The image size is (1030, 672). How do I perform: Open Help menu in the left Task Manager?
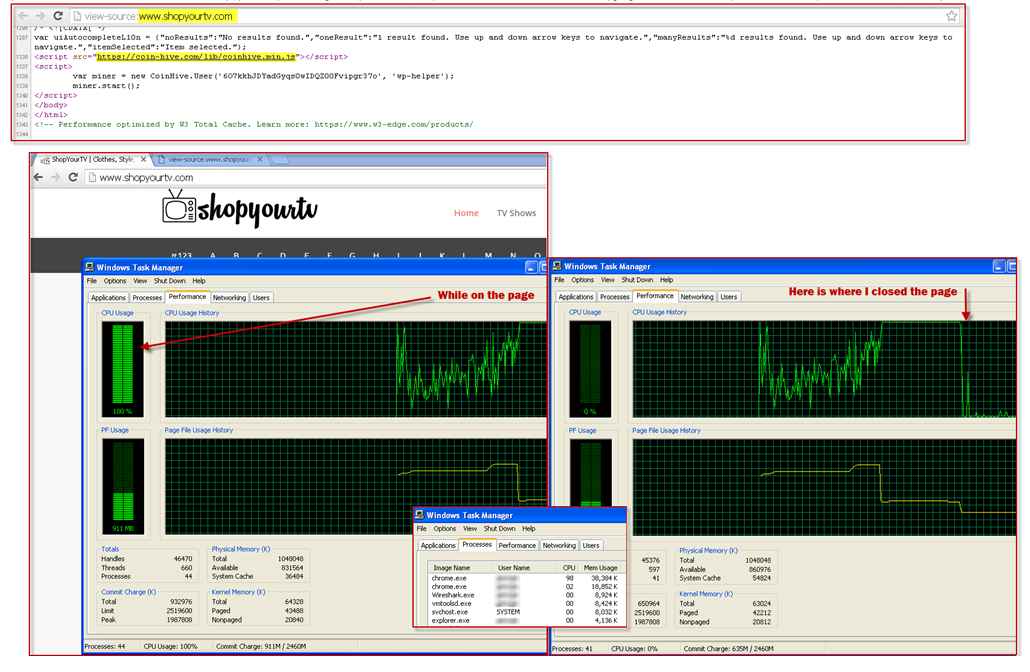tap(199, 280)
